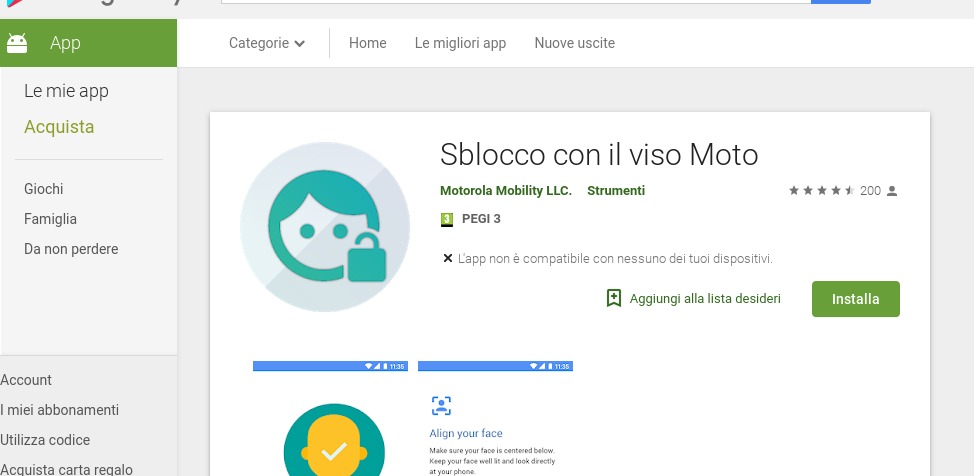Click the wishlist bookmark icon

tap(614, 298)
